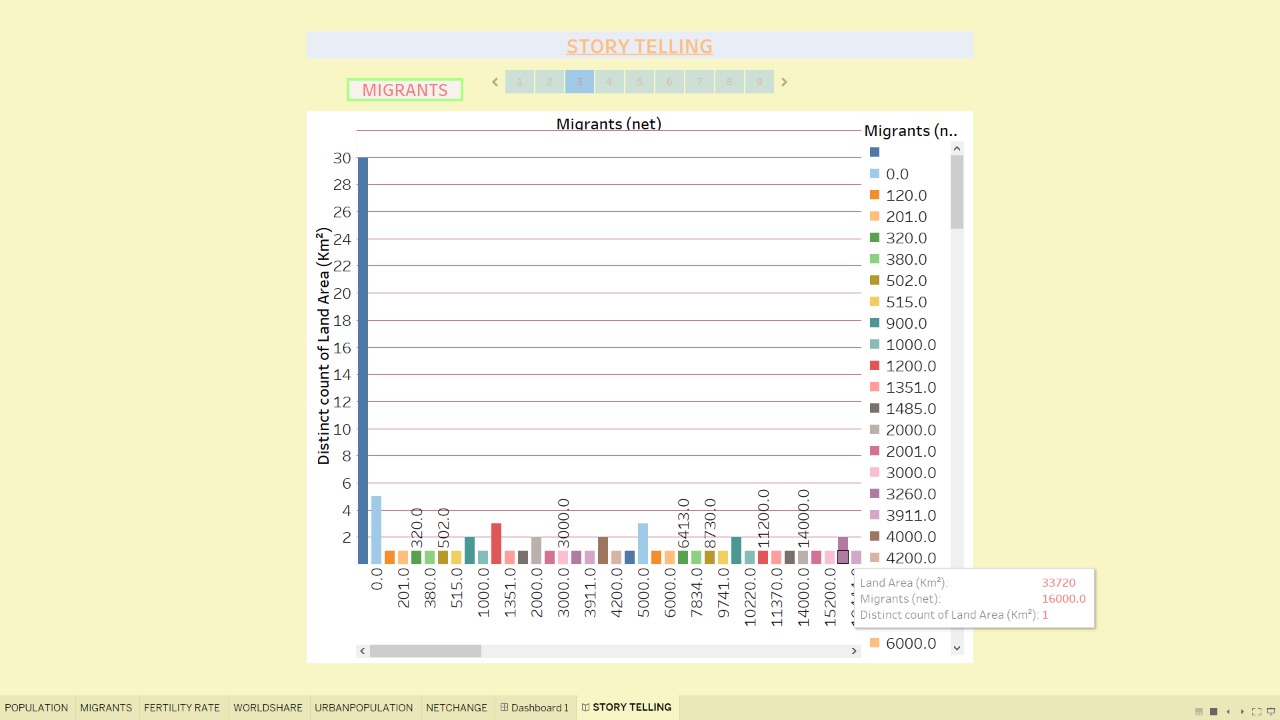This screenshot has width=1280, height=720.
Task: Chart horizontal scrollbar left arrow
Action: [x=362, y=651]
